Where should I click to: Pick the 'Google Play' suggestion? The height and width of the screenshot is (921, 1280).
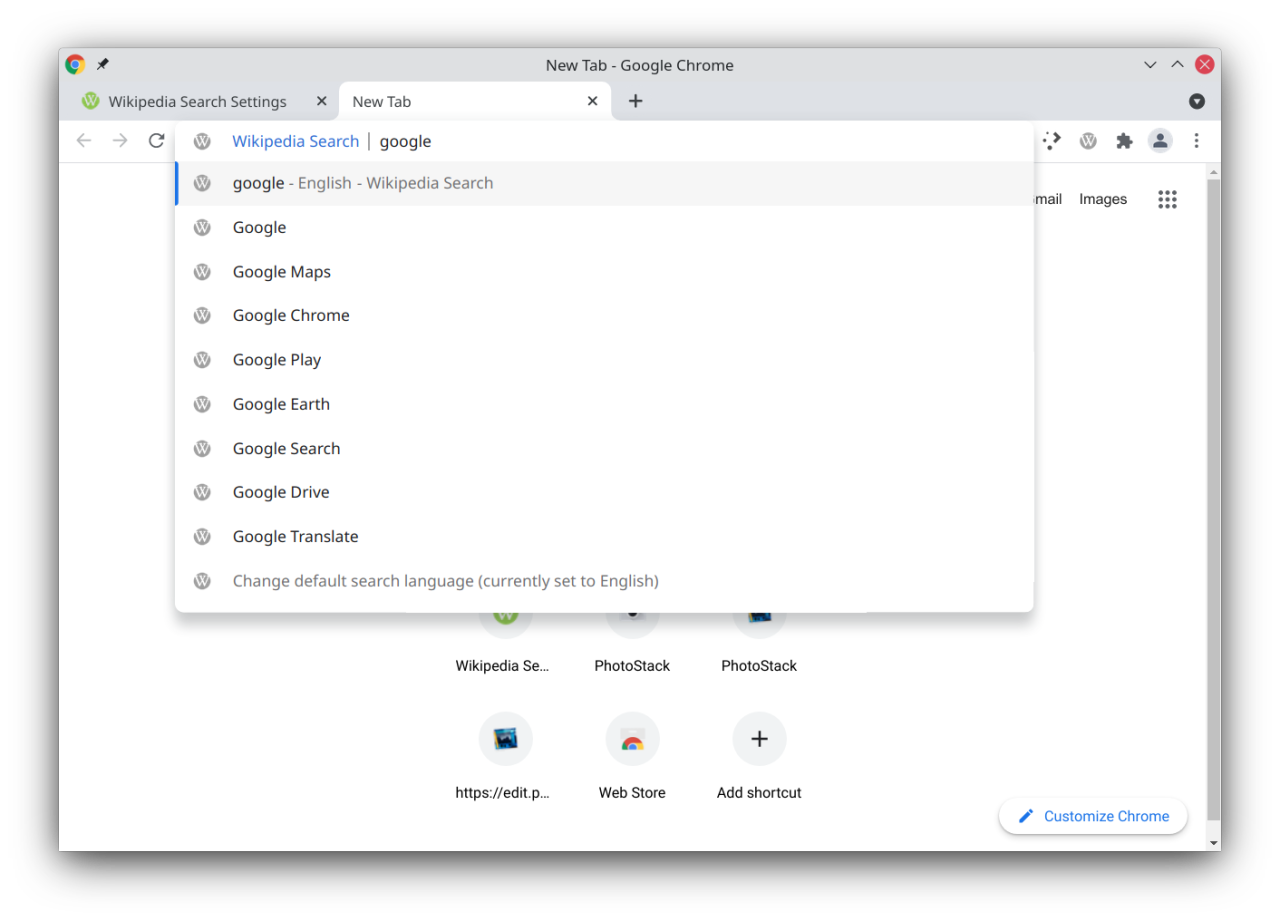pos(604,360)
